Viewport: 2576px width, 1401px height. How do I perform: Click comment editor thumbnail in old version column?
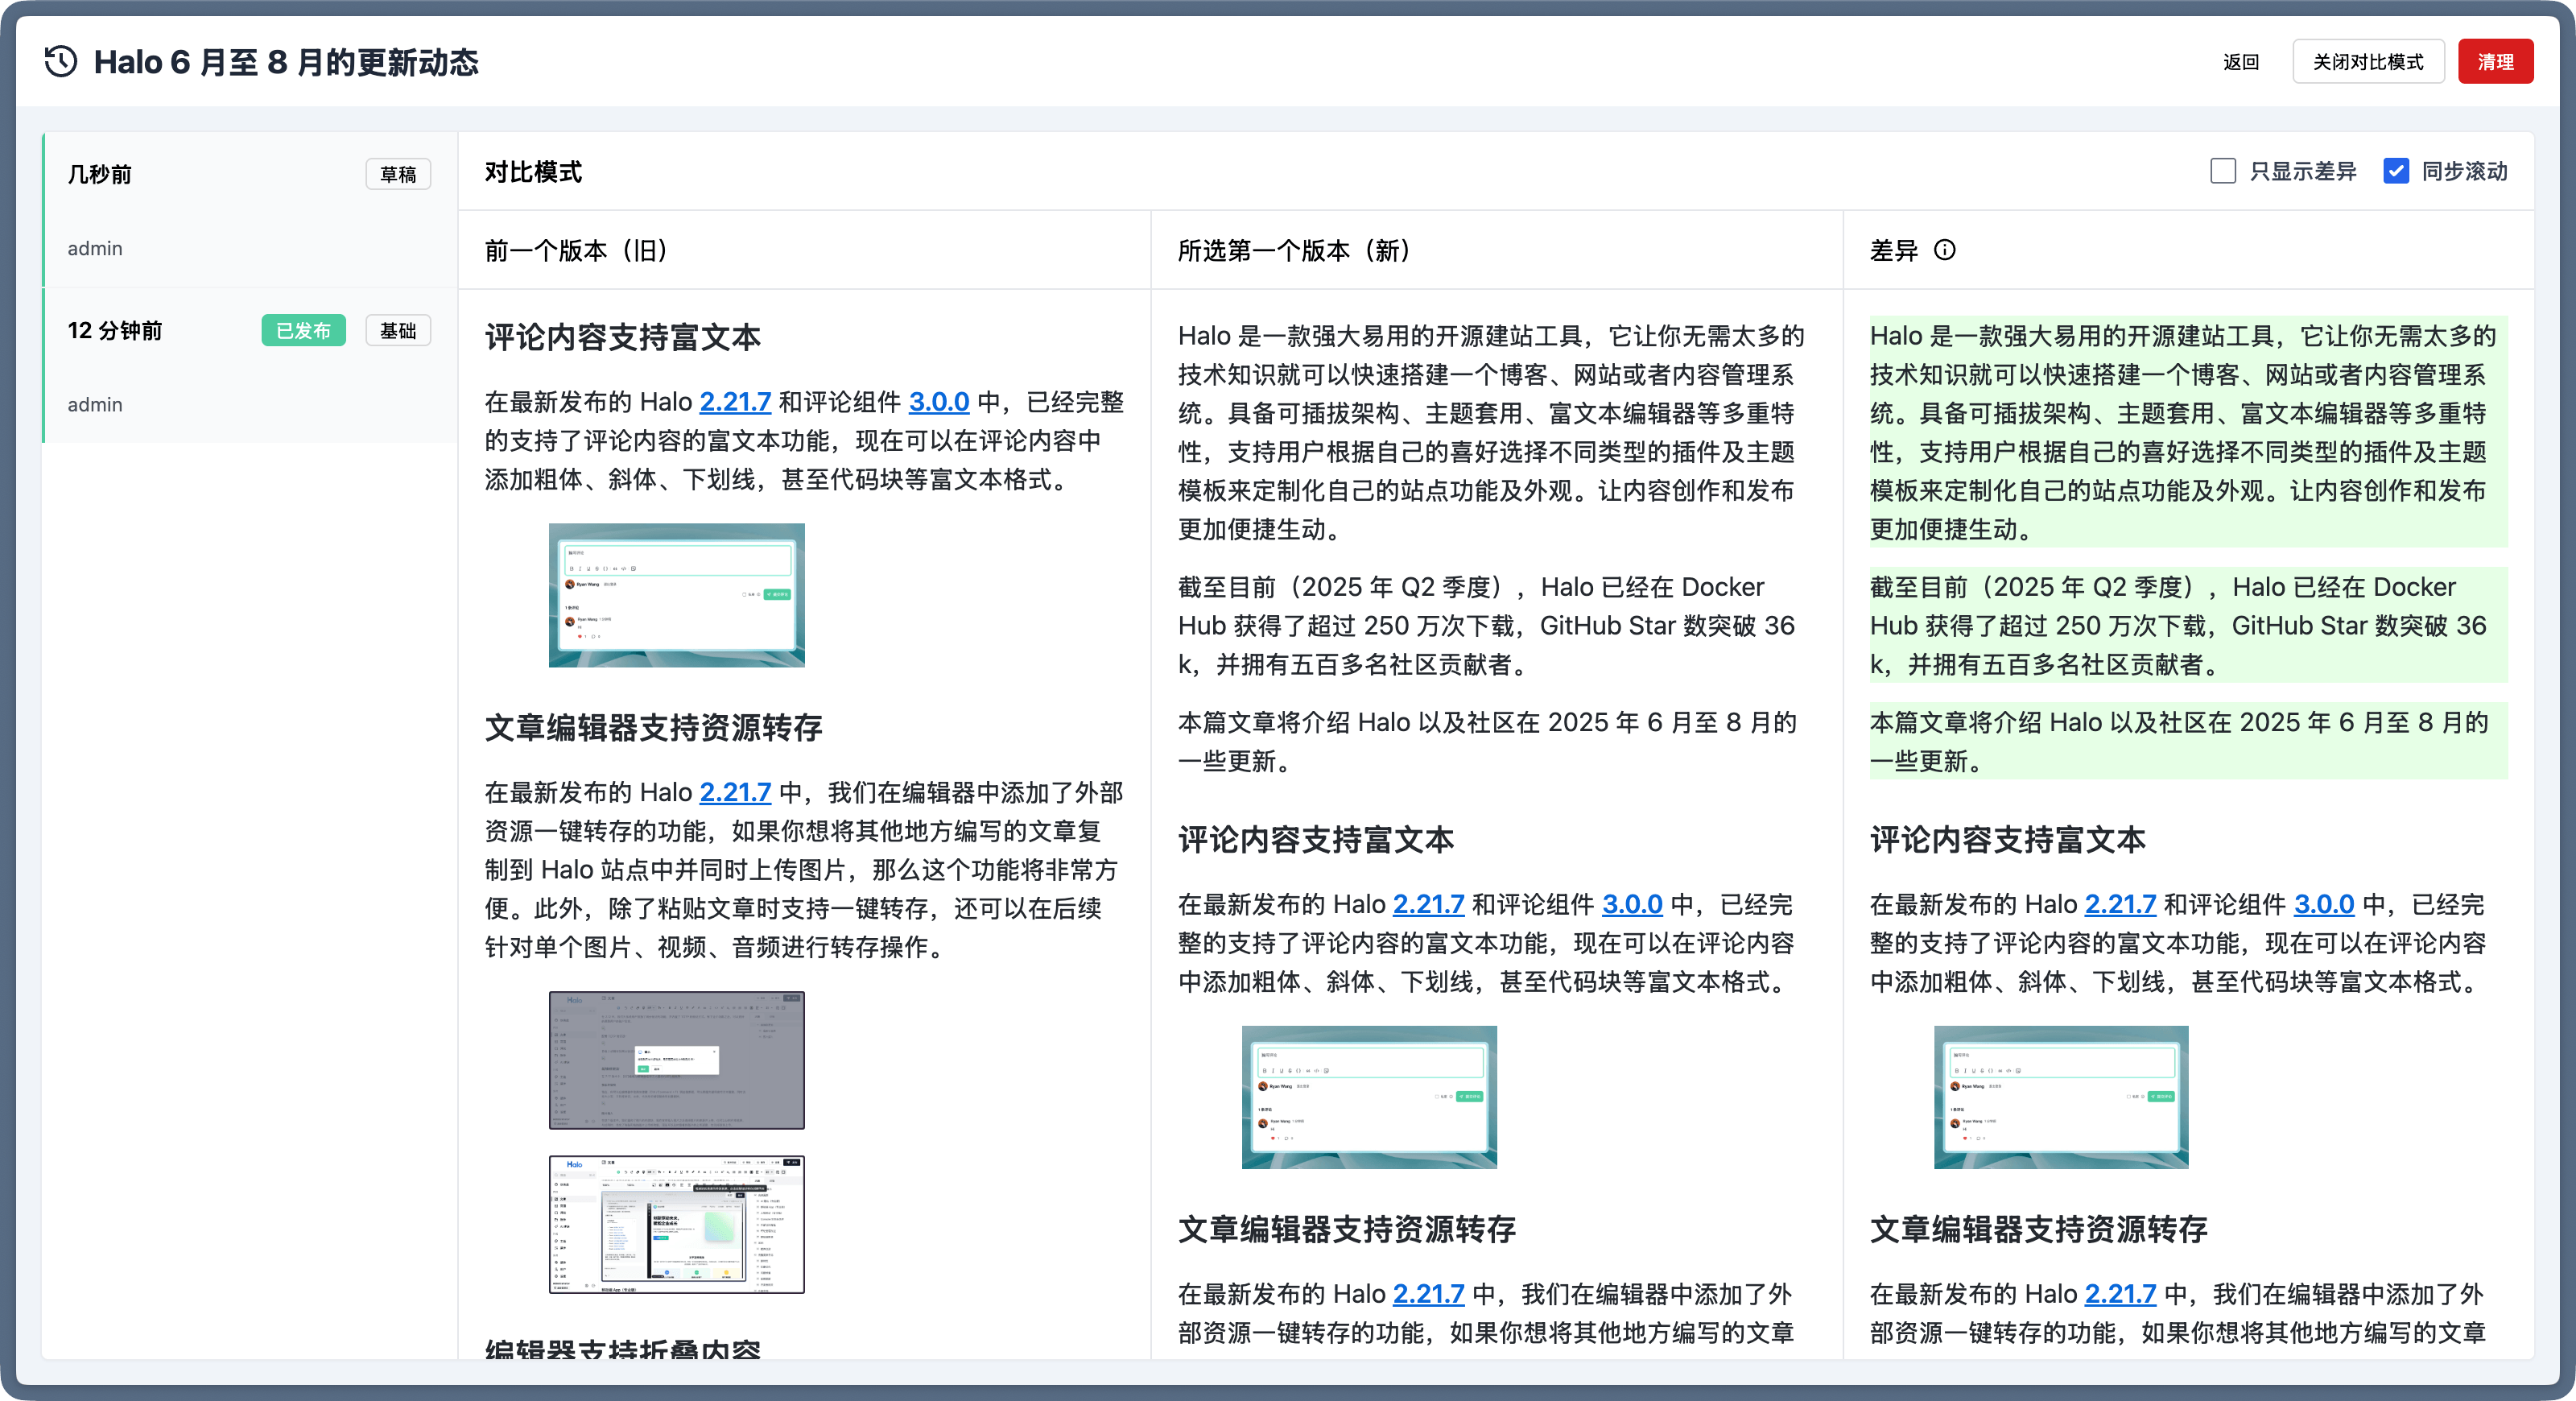click(676, 595)
